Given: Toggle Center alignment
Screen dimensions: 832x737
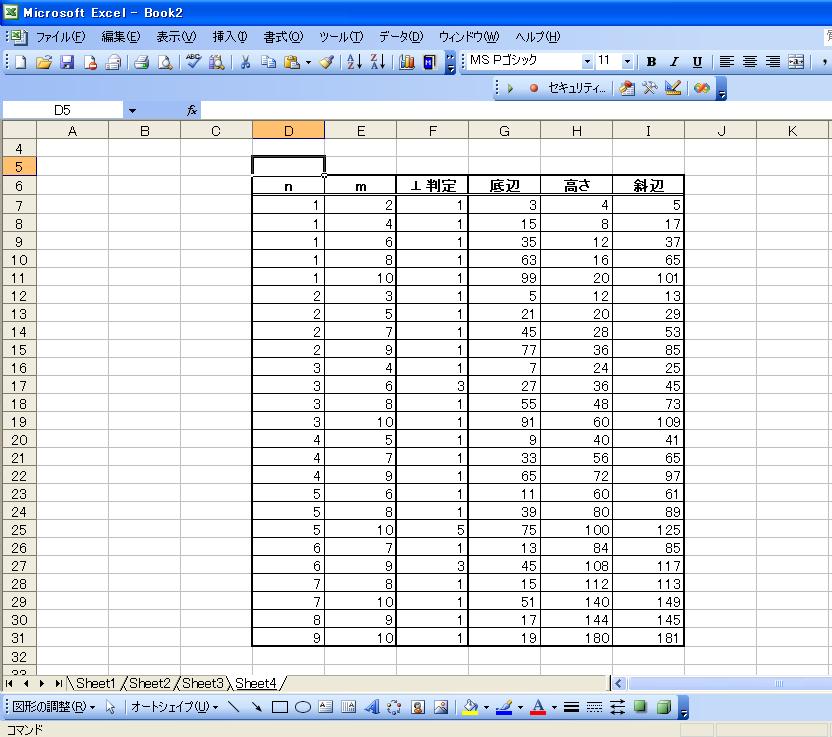Looking at the screenshot, I should pyautogui.click(x=750, y=62).
